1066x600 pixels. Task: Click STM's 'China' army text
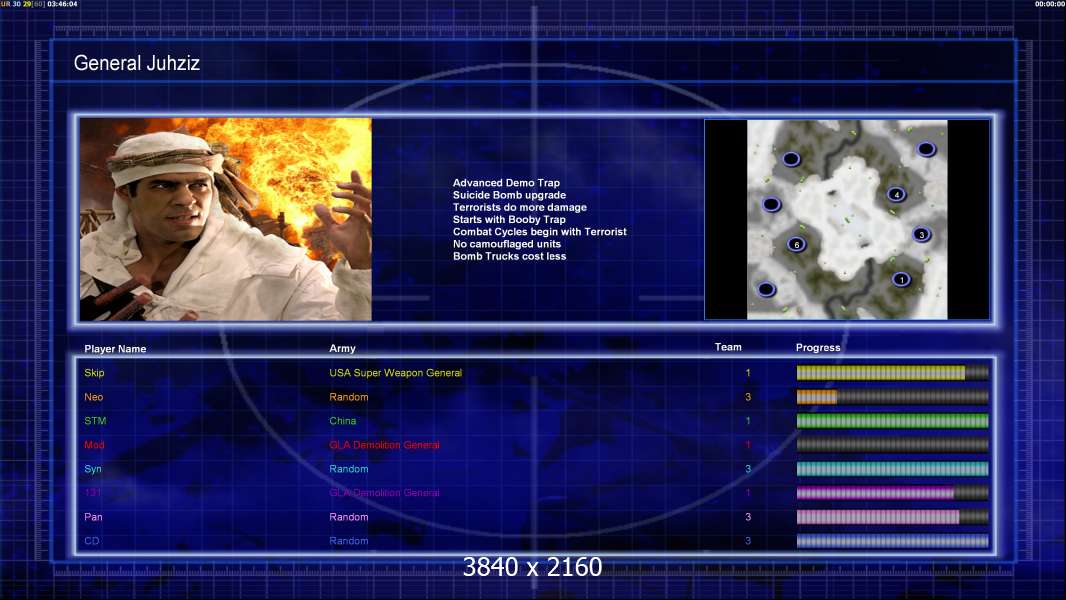343,421
